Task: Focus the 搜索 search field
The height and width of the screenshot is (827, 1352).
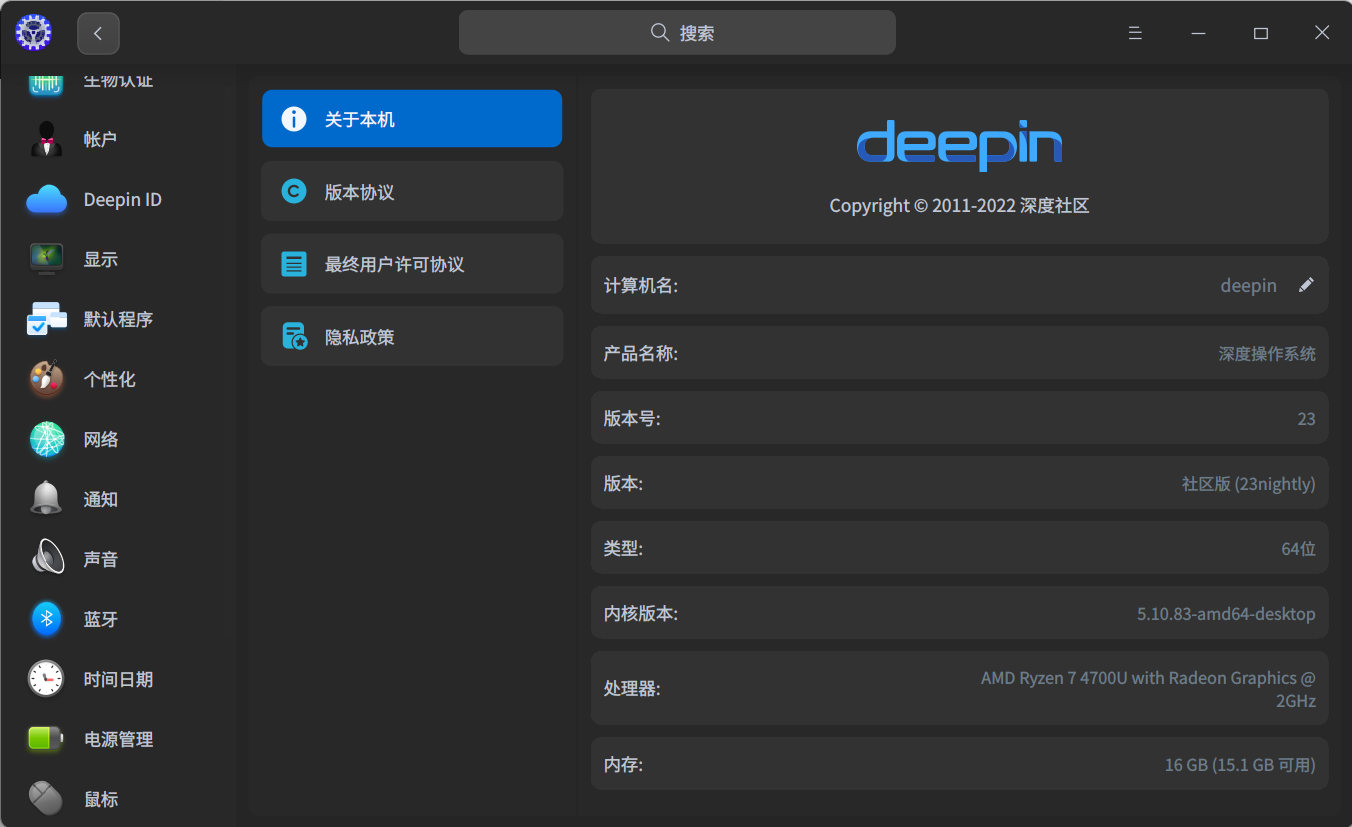Action: coord(677,33)
